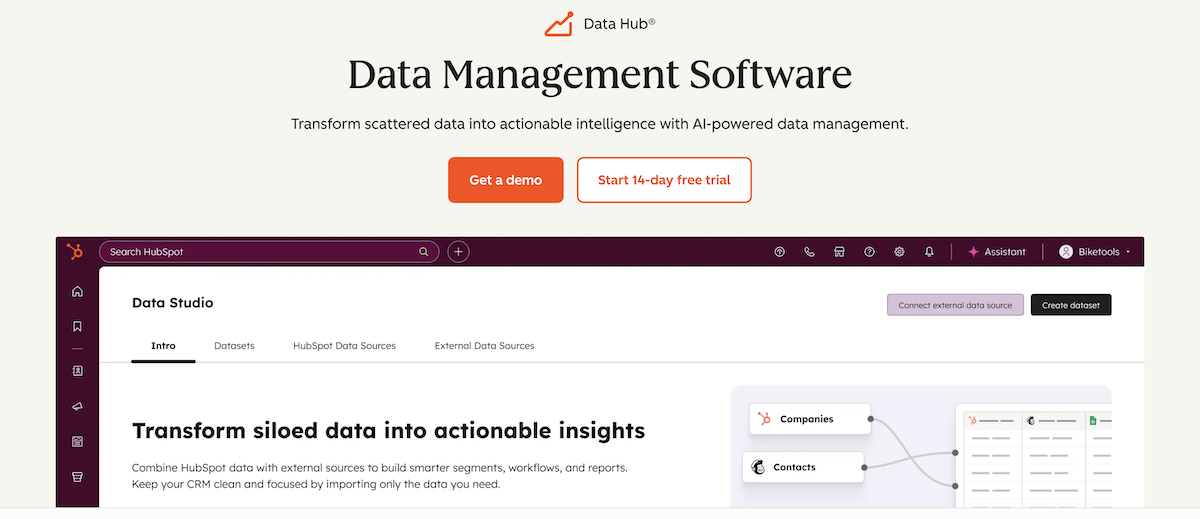The height and width of the screenshot is (519, 1200).
Task: Click the phone calling icon
Action: [x=809, y=252]
